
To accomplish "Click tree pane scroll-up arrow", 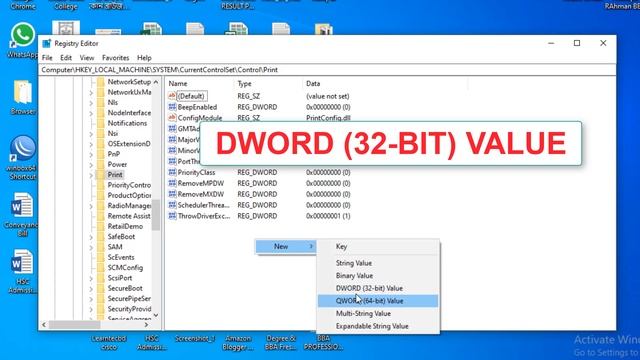I will coord(156,82).
